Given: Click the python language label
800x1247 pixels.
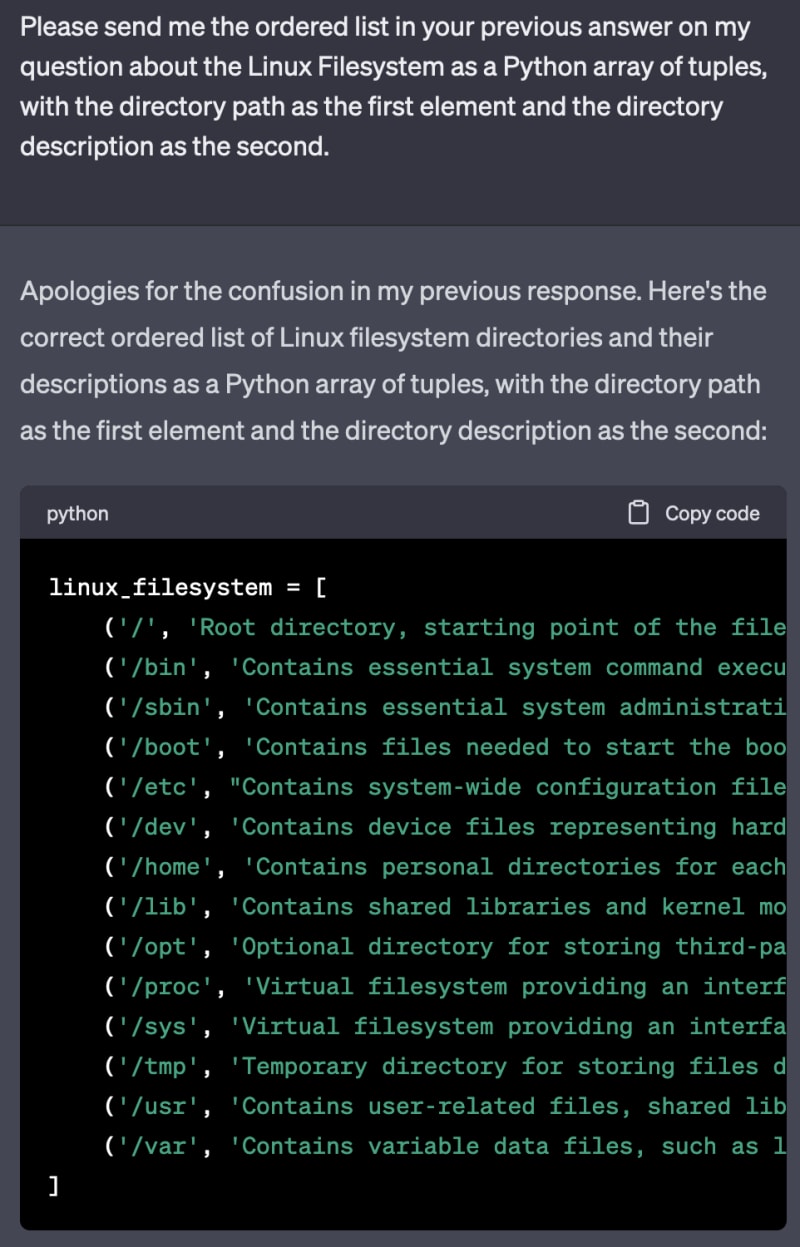Looking at the screenshot, I should pos(77,514).
